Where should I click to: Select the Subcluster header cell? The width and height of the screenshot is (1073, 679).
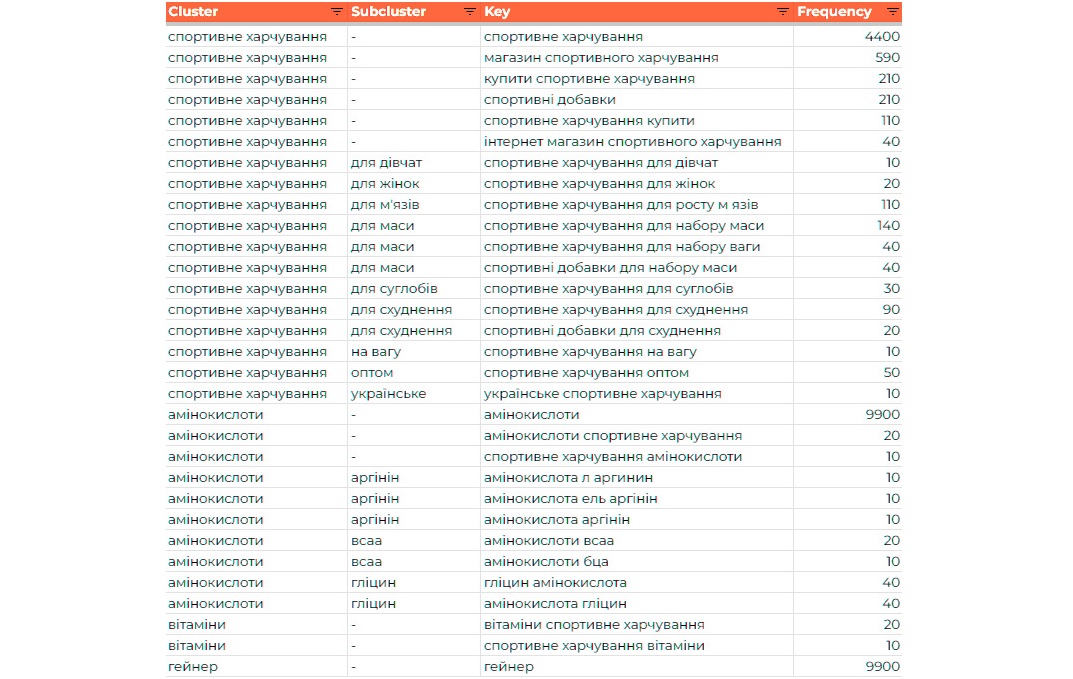point(413,12)
